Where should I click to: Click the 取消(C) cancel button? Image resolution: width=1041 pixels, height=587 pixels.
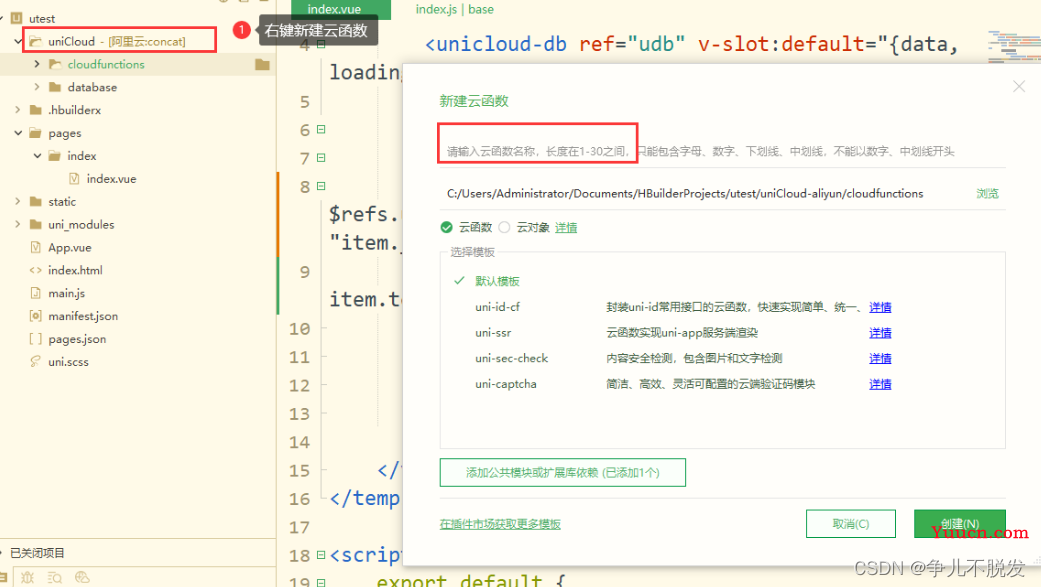point(850,524)
